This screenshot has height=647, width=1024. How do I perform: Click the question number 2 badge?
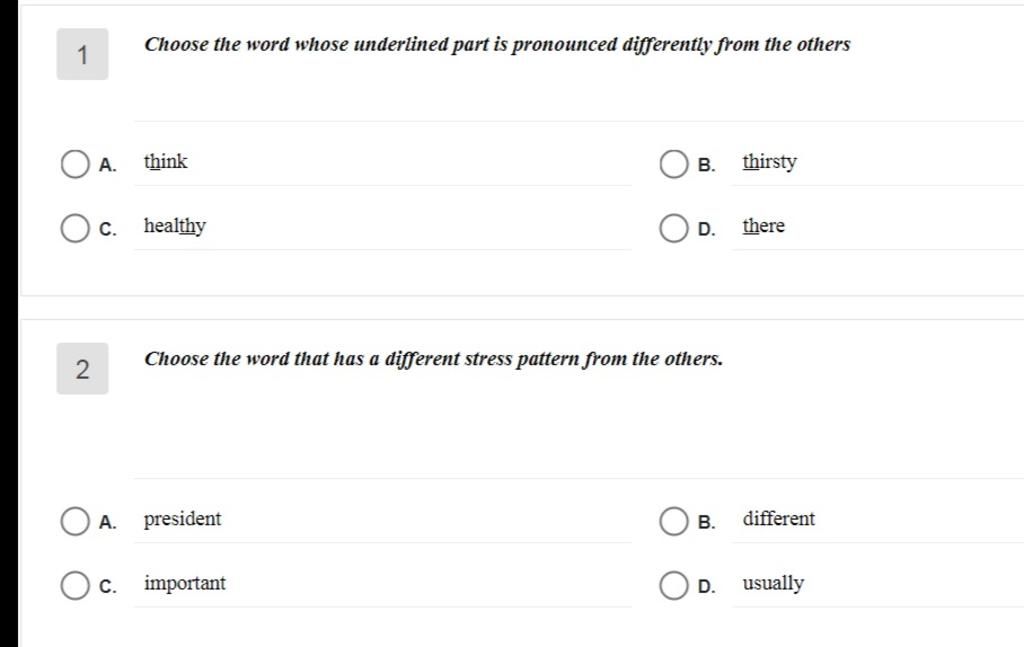point(82,369)
